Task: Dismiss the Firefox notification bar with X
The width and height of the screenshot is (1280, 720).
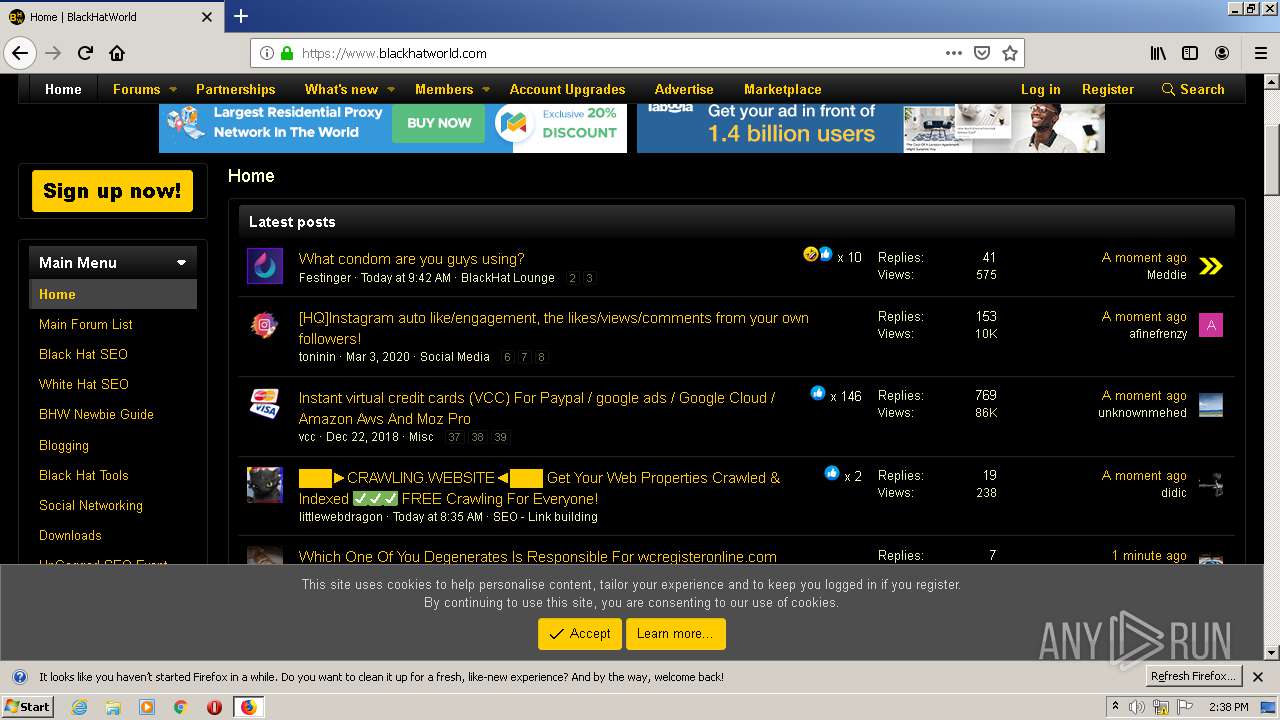Action: tap(1258, 677)
